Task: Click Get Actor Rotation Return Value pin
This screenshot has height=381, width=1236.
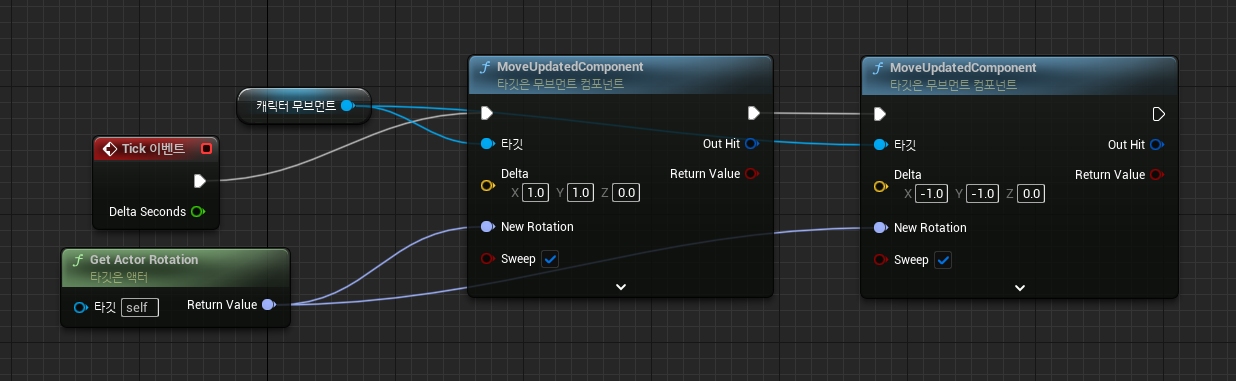Action: pyautogui.click(x=268, y=305)
